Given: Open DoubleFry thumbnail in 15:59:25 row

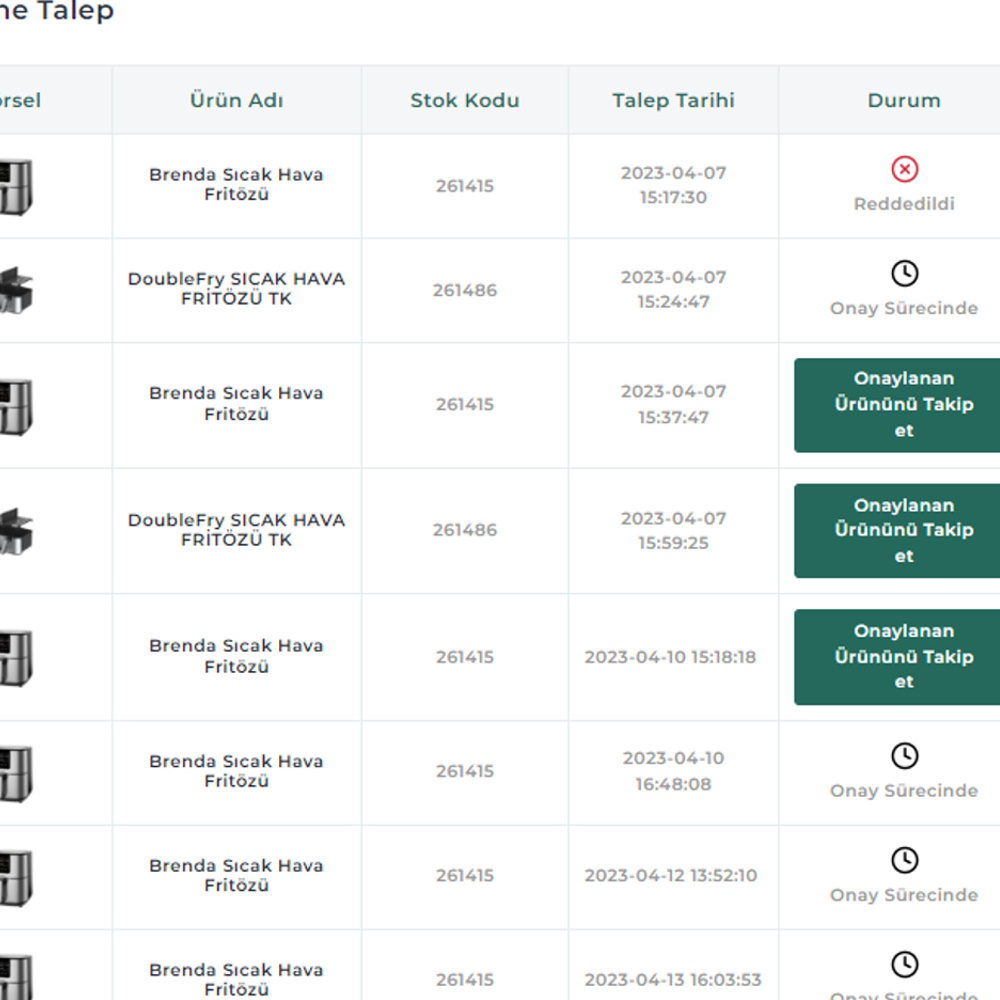Looking at the screenshot, I should [x=16, y=531].
